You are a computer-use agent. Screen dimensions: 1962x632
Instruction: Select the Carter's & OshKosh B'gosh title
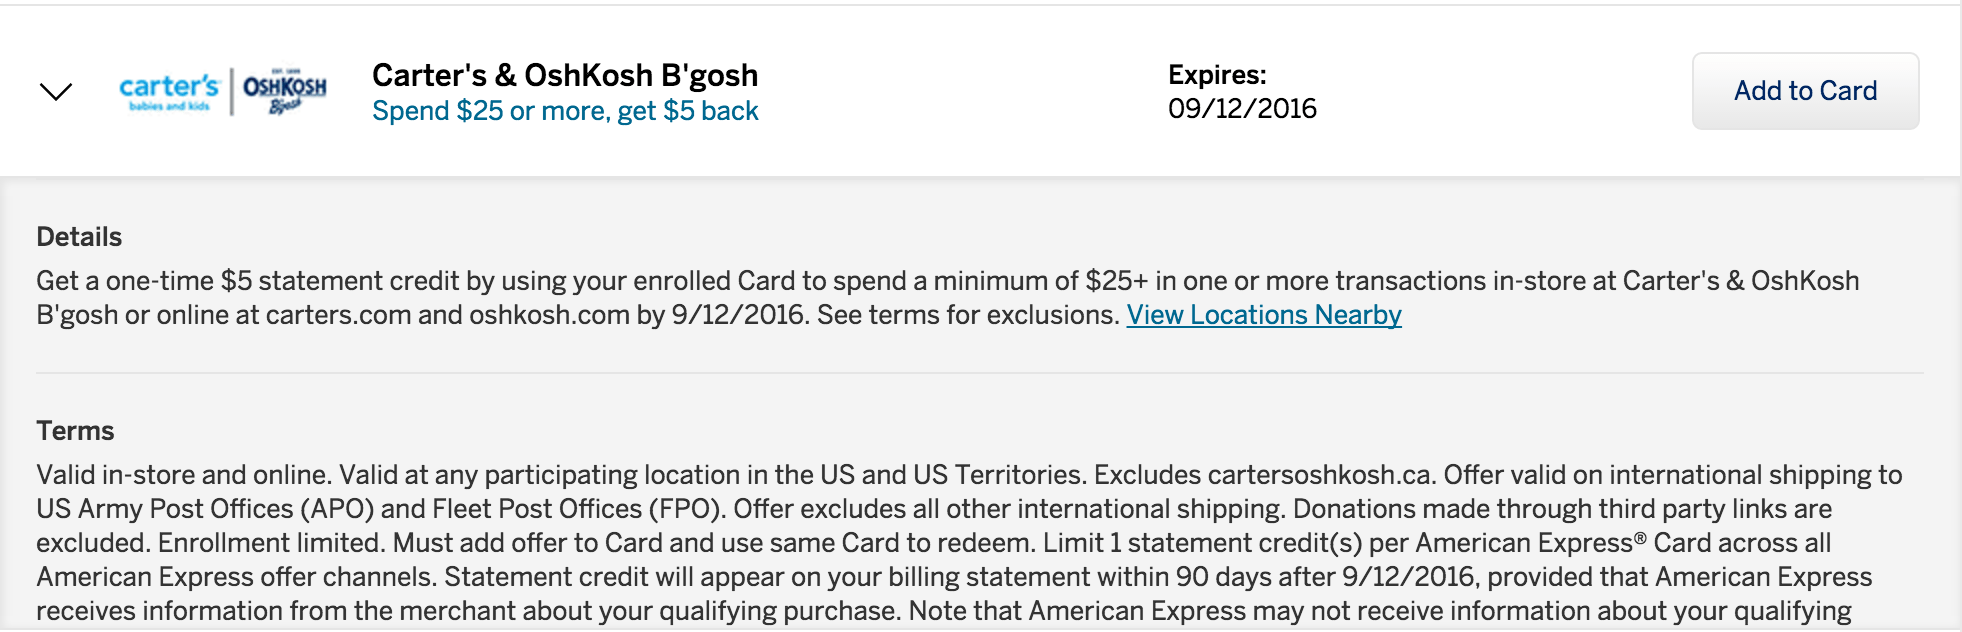(x=565, y=75)
